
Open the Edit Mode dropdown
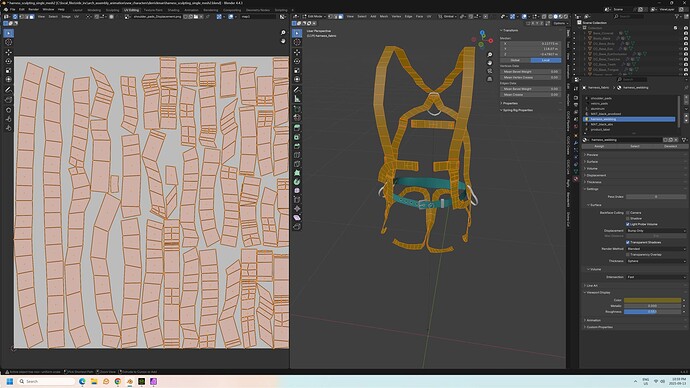point(314,16)
